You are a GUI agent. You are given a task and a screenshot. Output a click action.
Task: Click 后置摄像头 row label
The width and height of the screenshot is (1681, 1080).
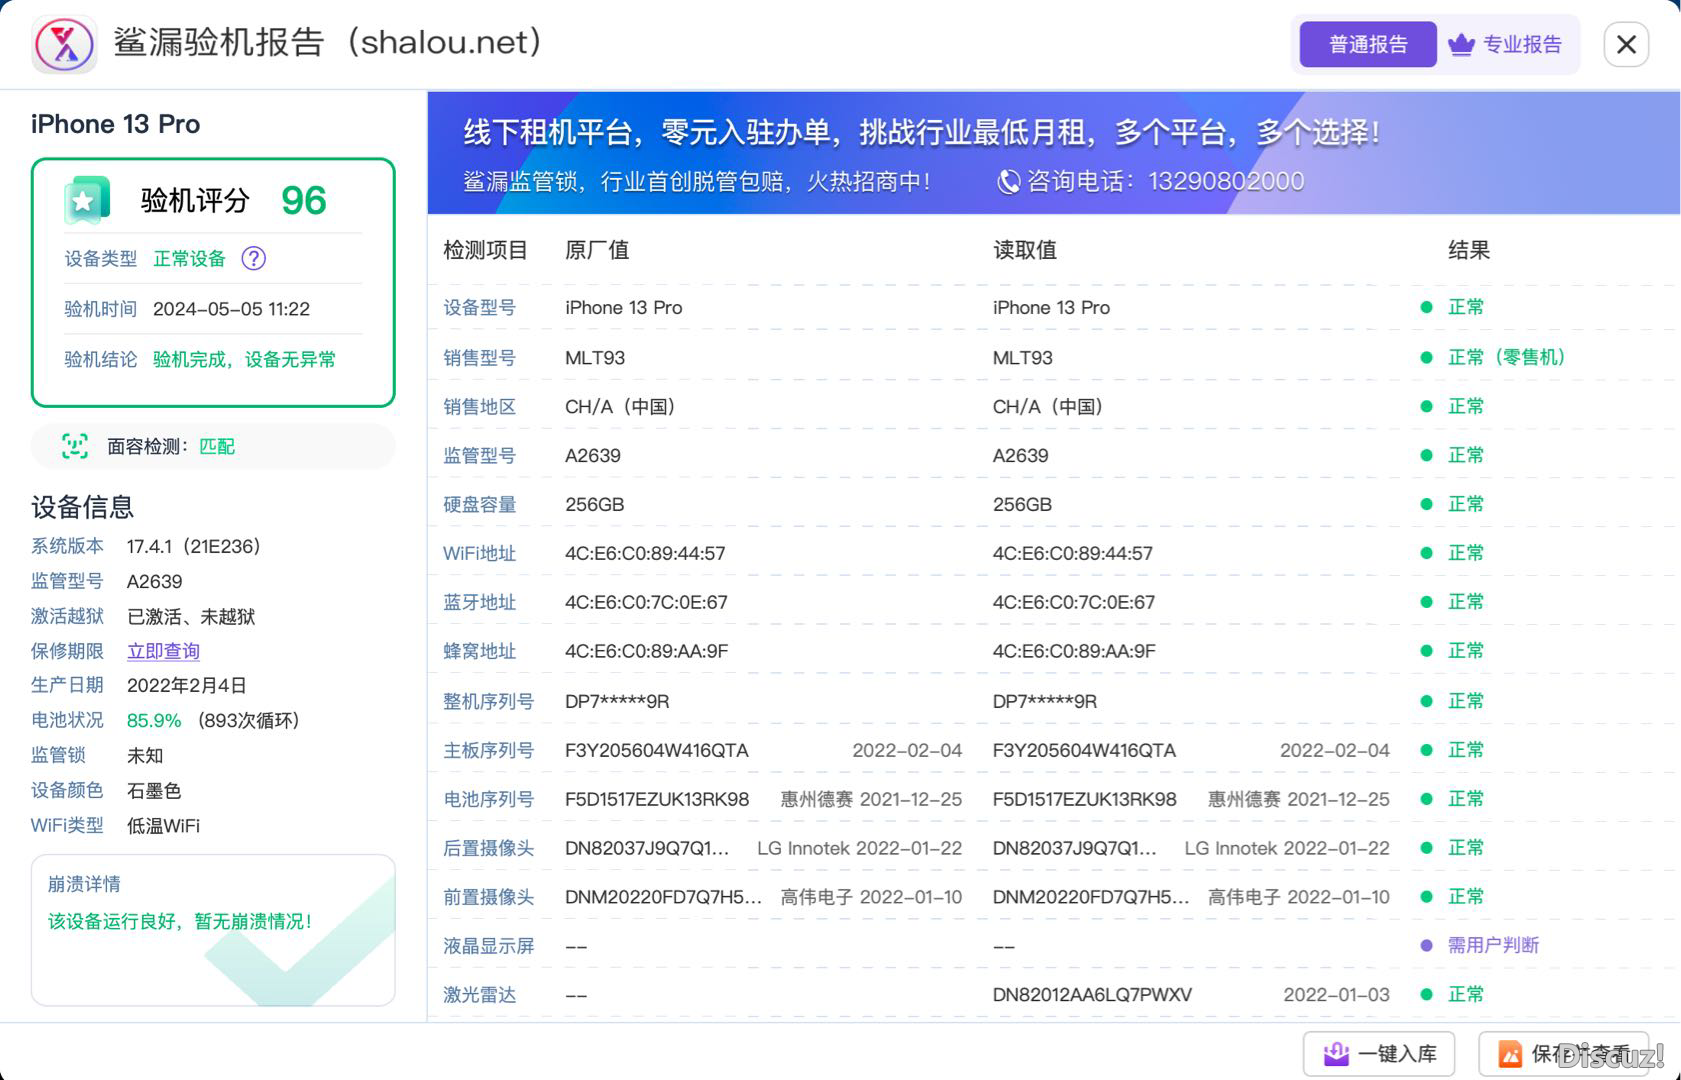(488, 848)
